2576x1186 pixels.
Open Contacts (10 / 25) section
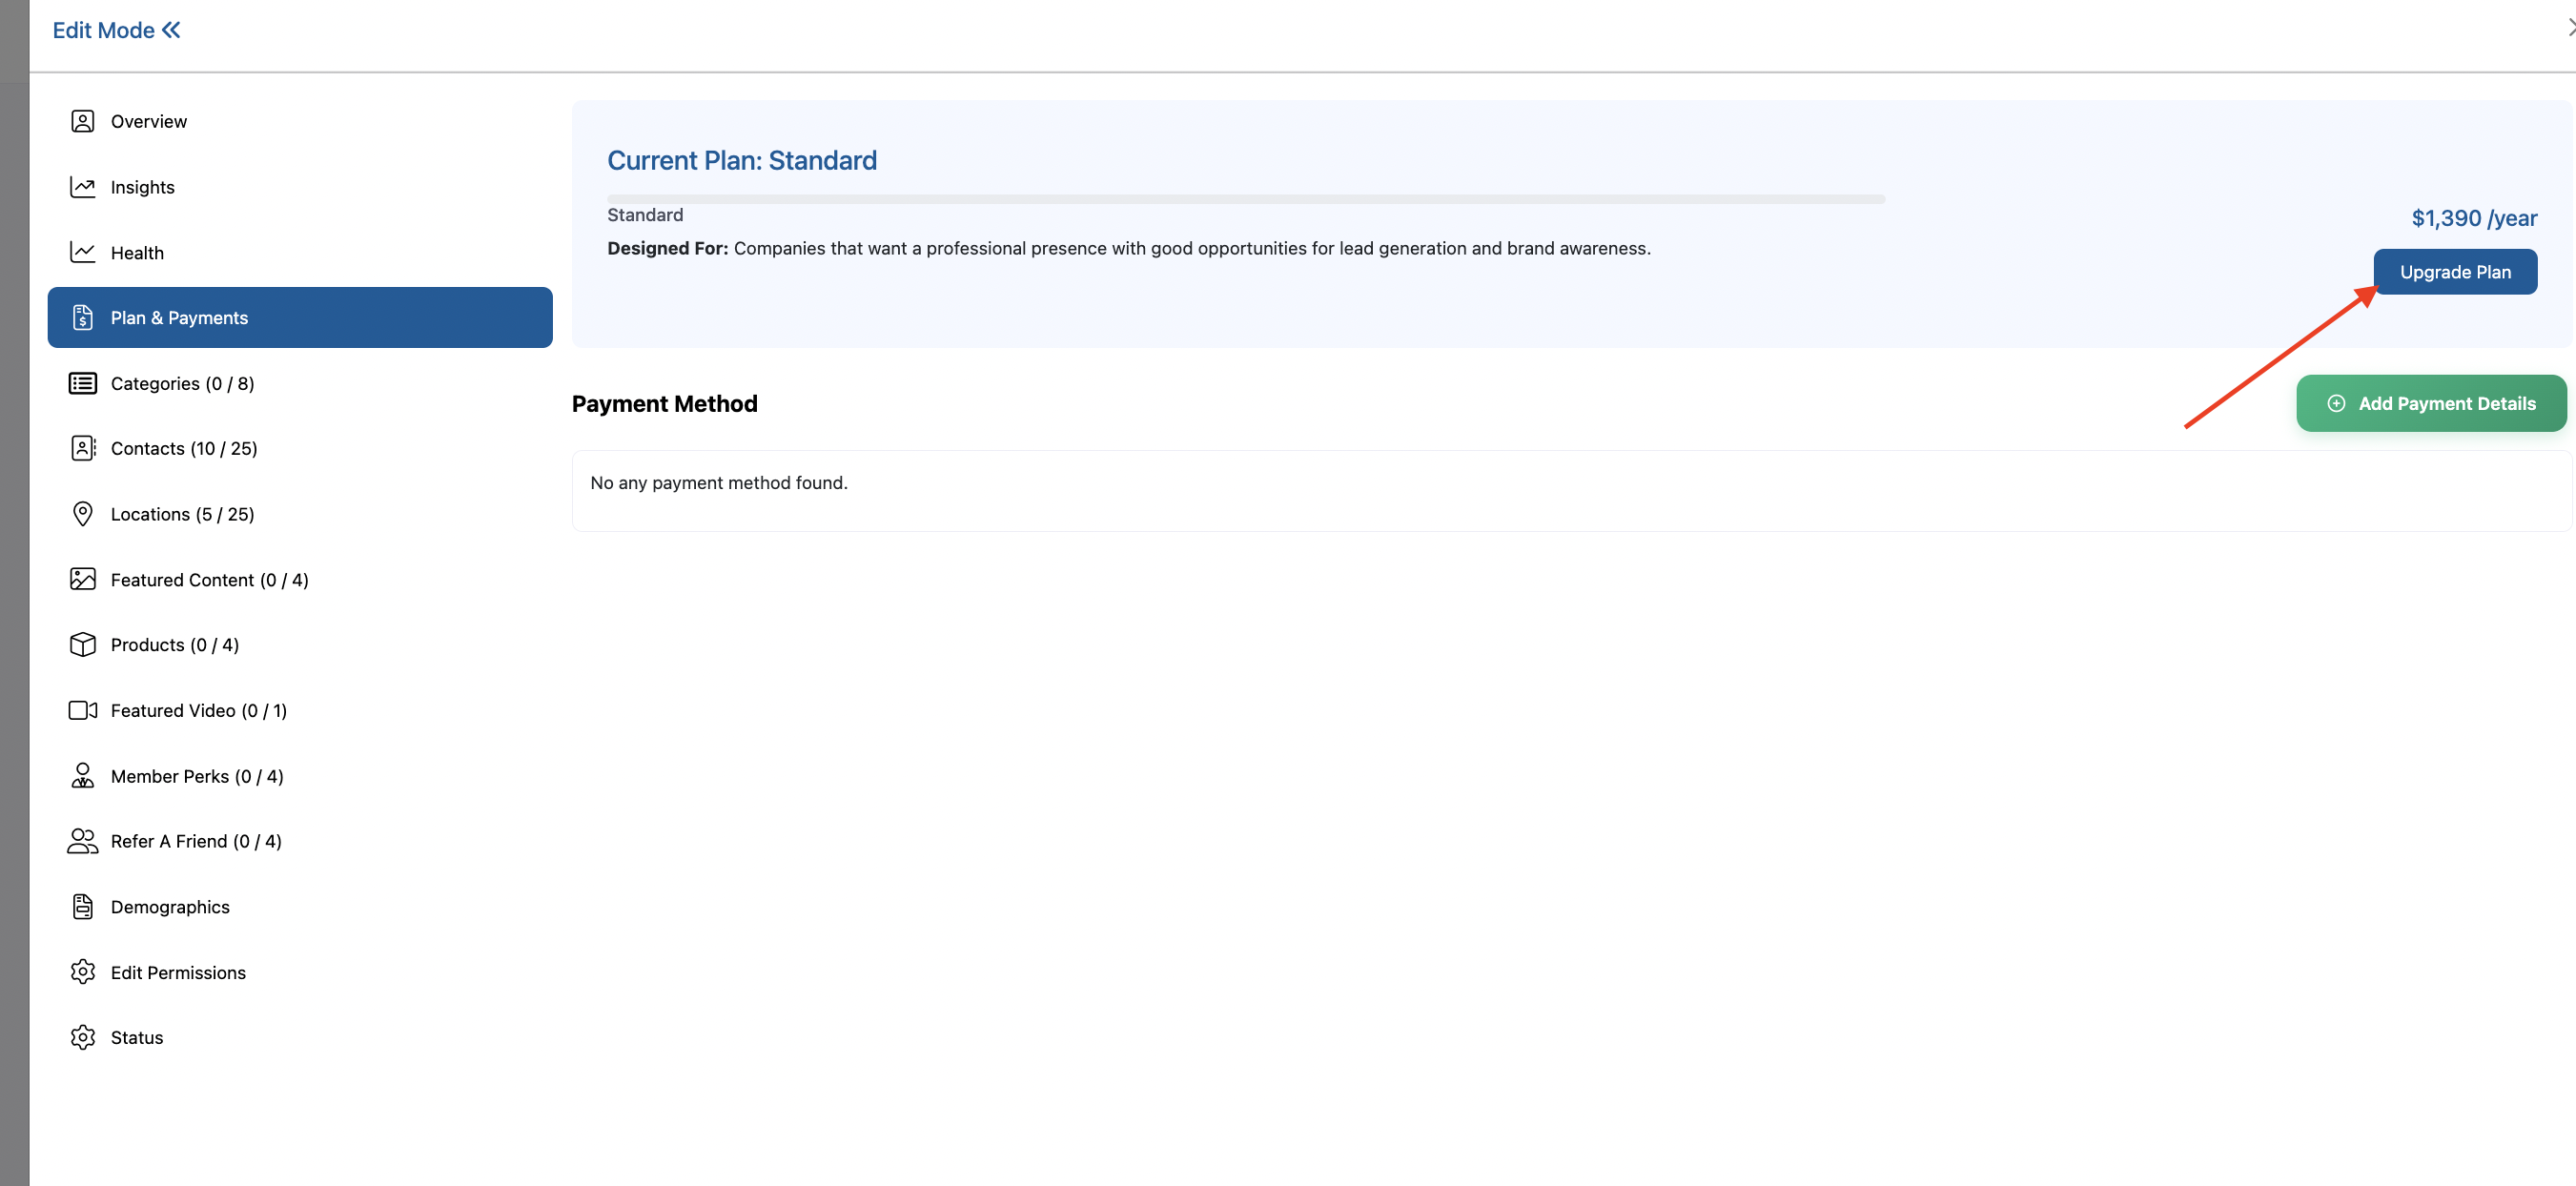click(184, 448)
